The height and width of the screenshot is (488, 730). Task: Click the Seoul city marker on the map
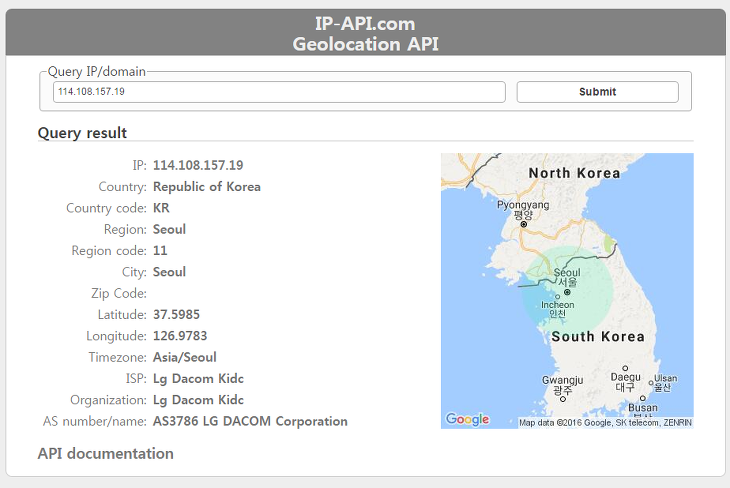(567, 292)
